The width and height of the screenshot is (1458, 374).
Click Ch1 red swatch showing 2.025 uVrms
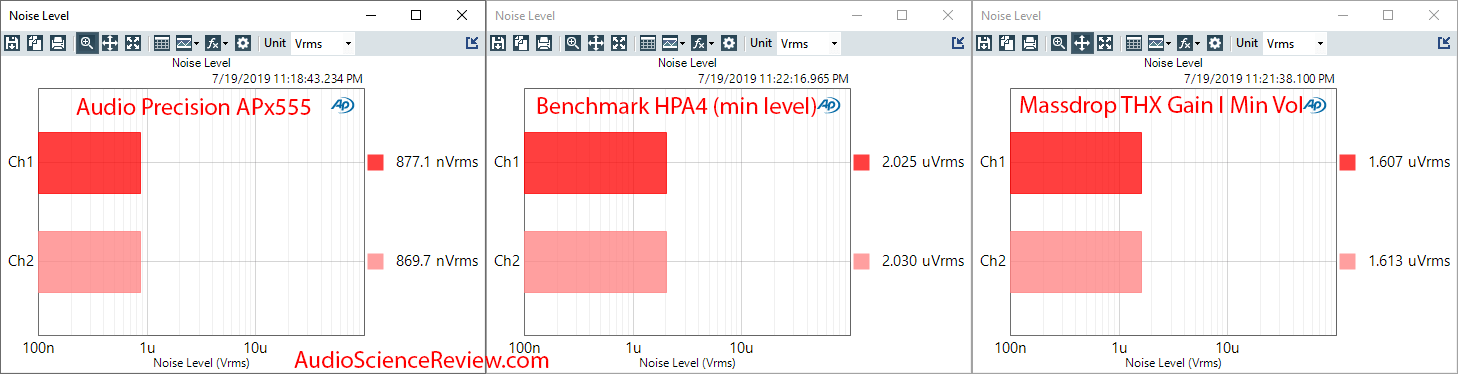862,162
